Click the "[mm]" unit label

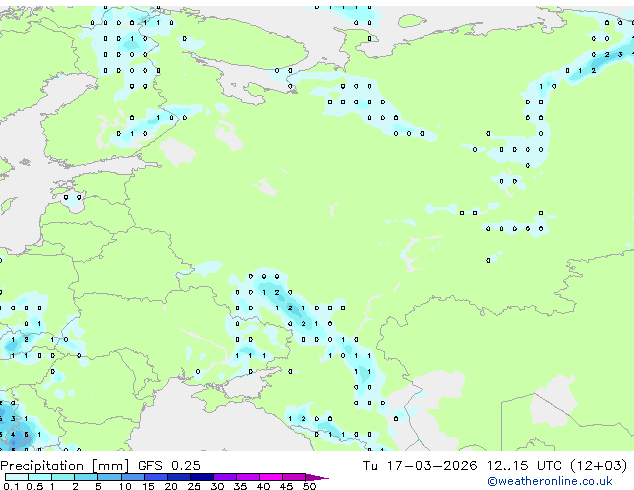coord(111,466)
